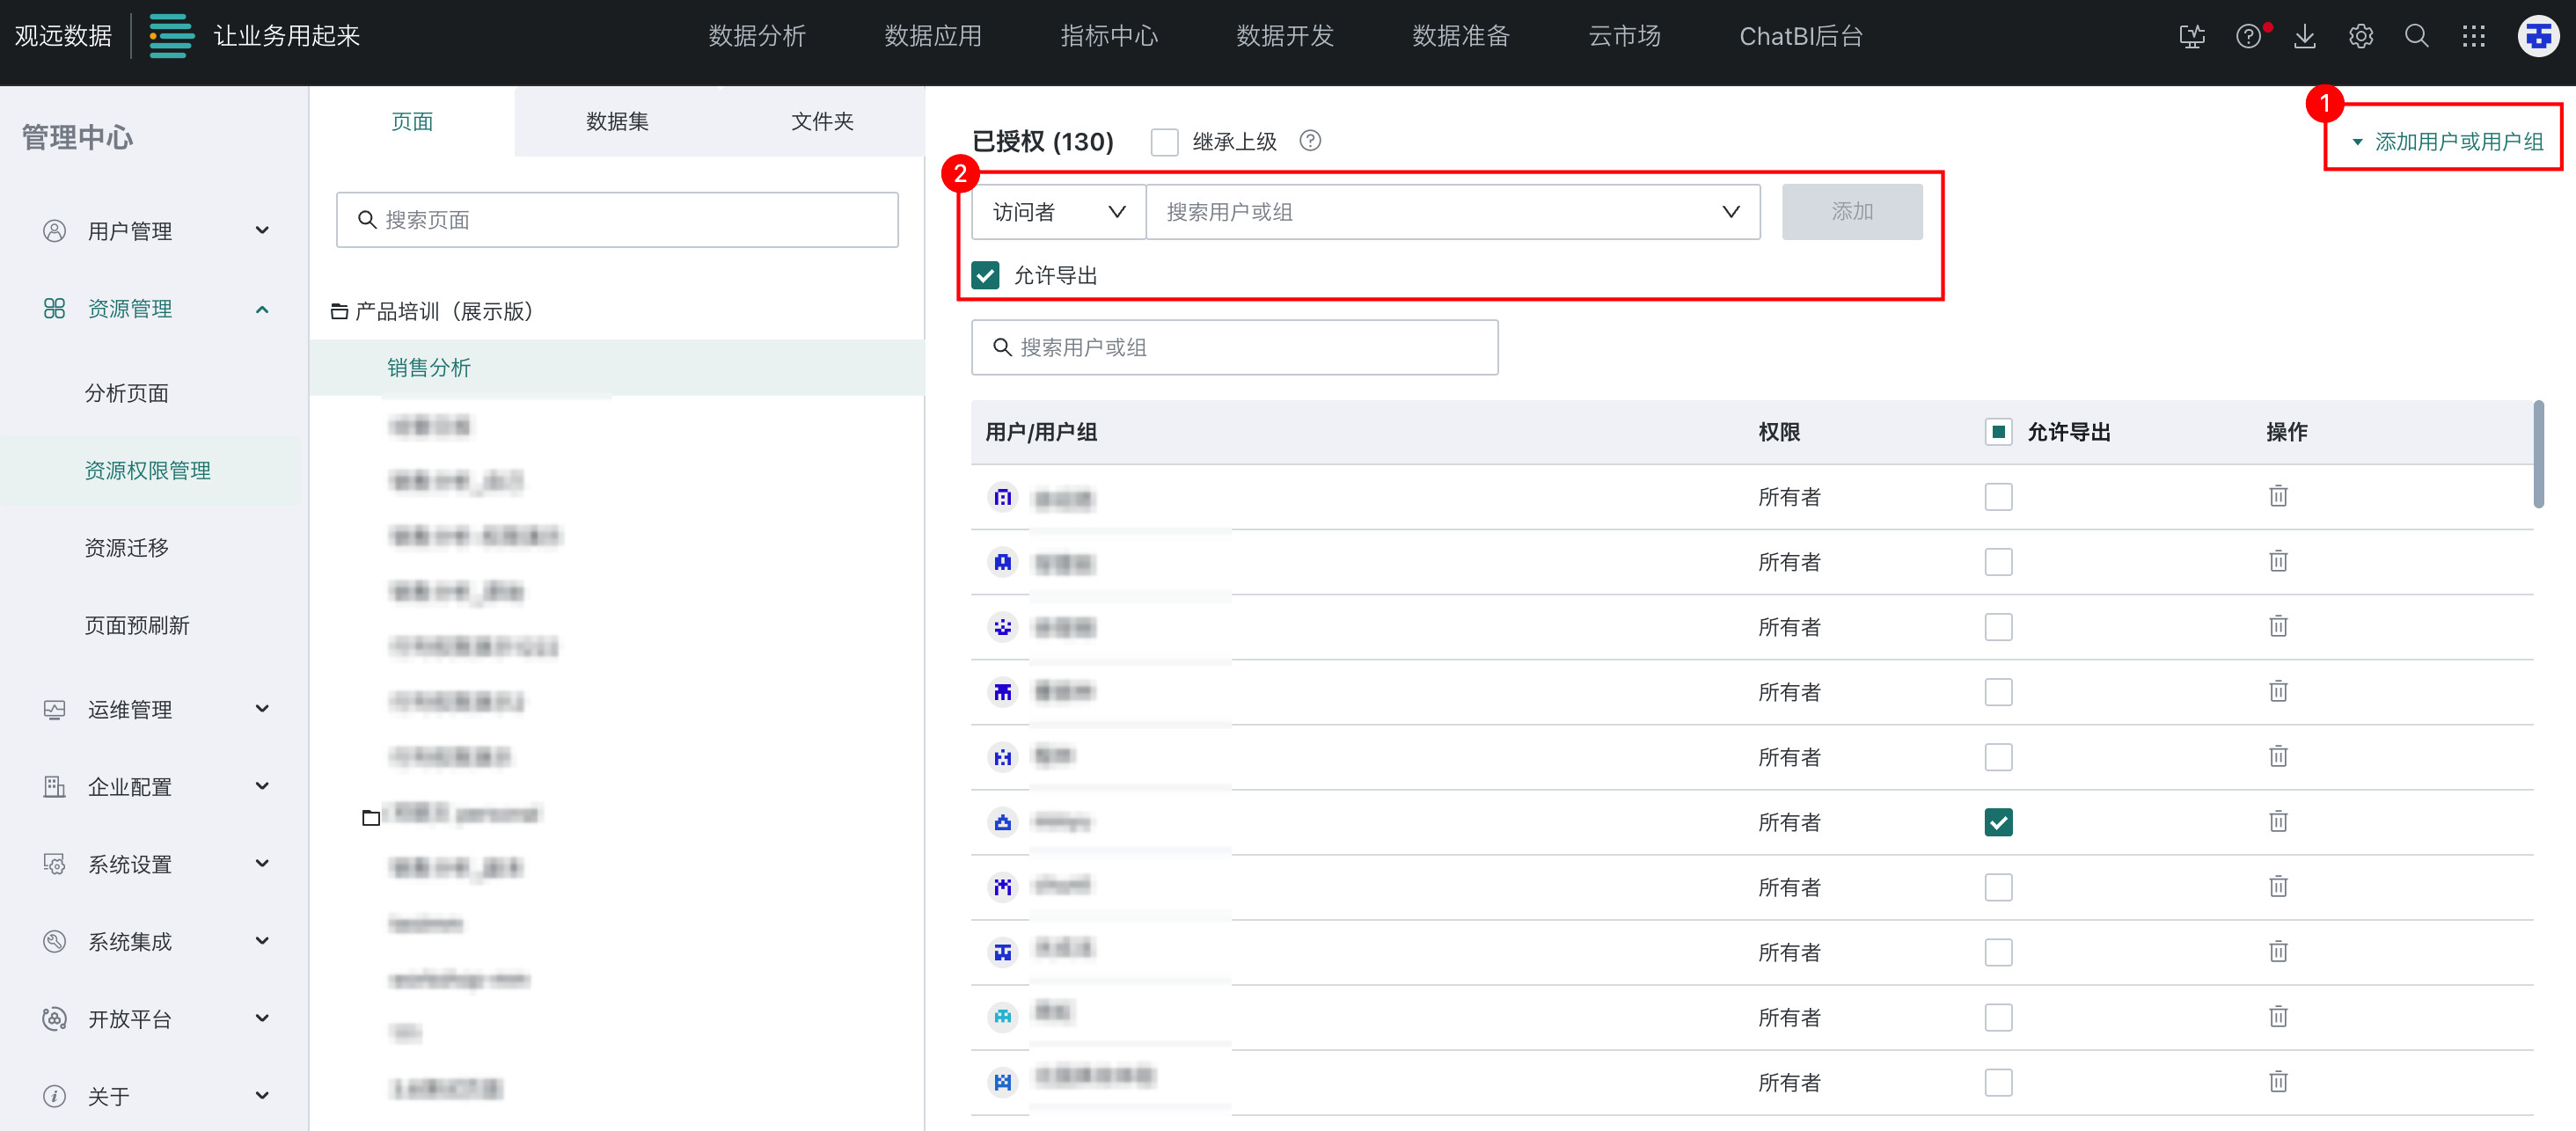Open the 数据分析 top menu

click(757, 37)
